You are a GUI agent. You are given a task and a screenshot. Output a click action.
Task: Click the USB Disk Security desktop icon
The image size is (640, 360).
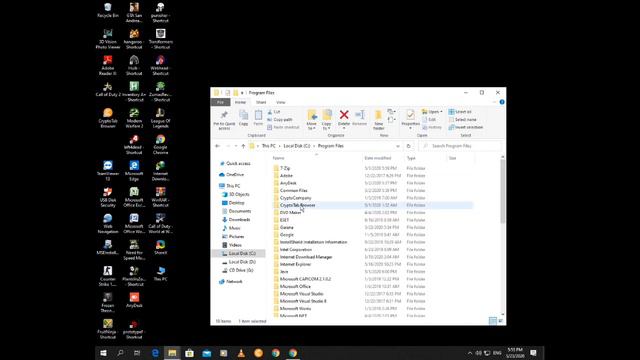[x=108, y=197]
